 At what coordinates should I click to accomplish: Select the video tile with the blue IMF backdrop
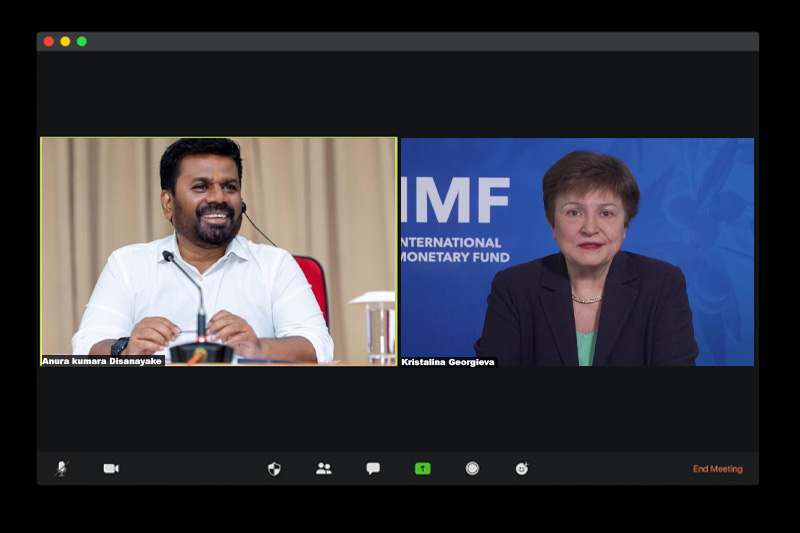[x=576, y=250]
